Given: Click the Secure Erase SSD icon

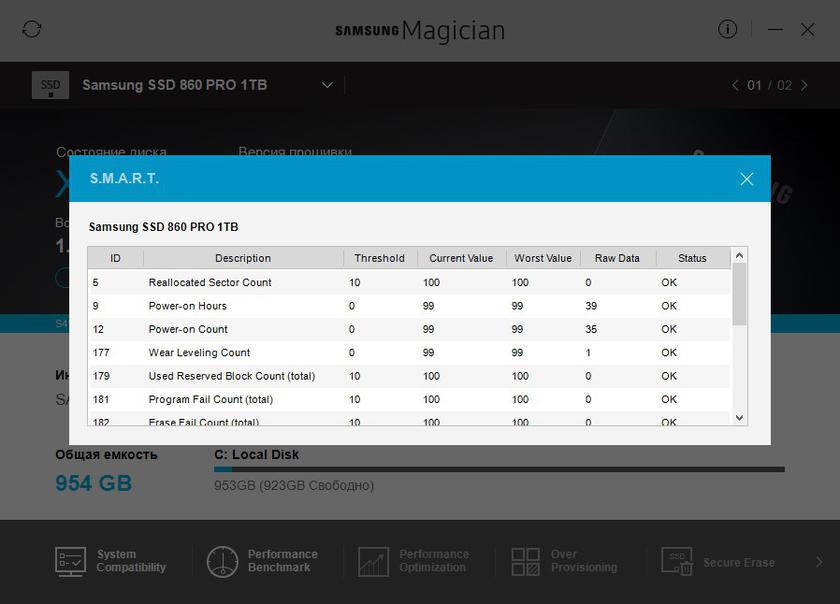Looking at the screenshot, I should [679, 561].
